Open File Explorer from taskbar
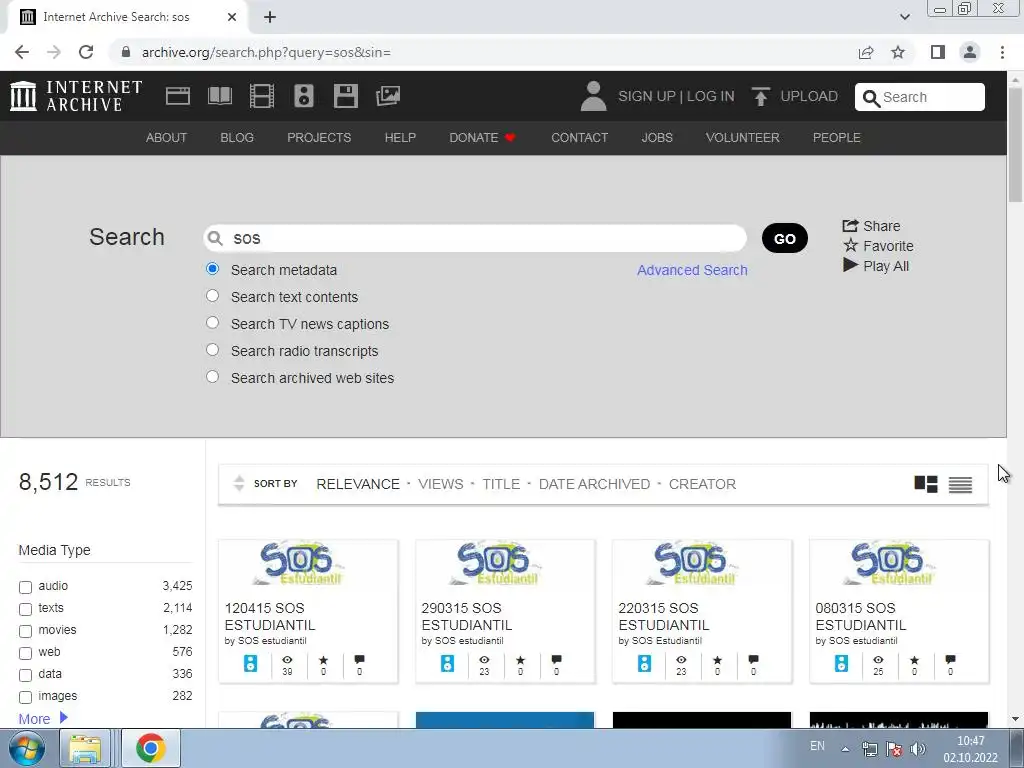Viewport: 1024px width, 768px height. (x=85, y=748)
